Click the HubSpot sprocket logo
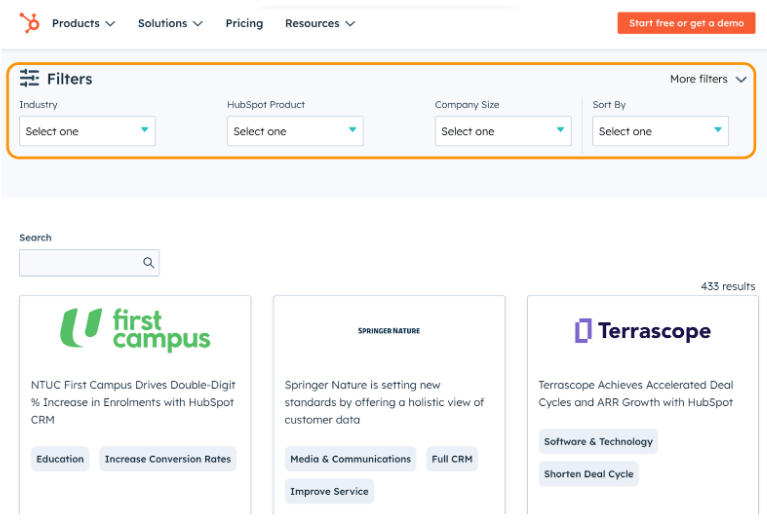The image size is (767, 530). click(x=29, y=22)
